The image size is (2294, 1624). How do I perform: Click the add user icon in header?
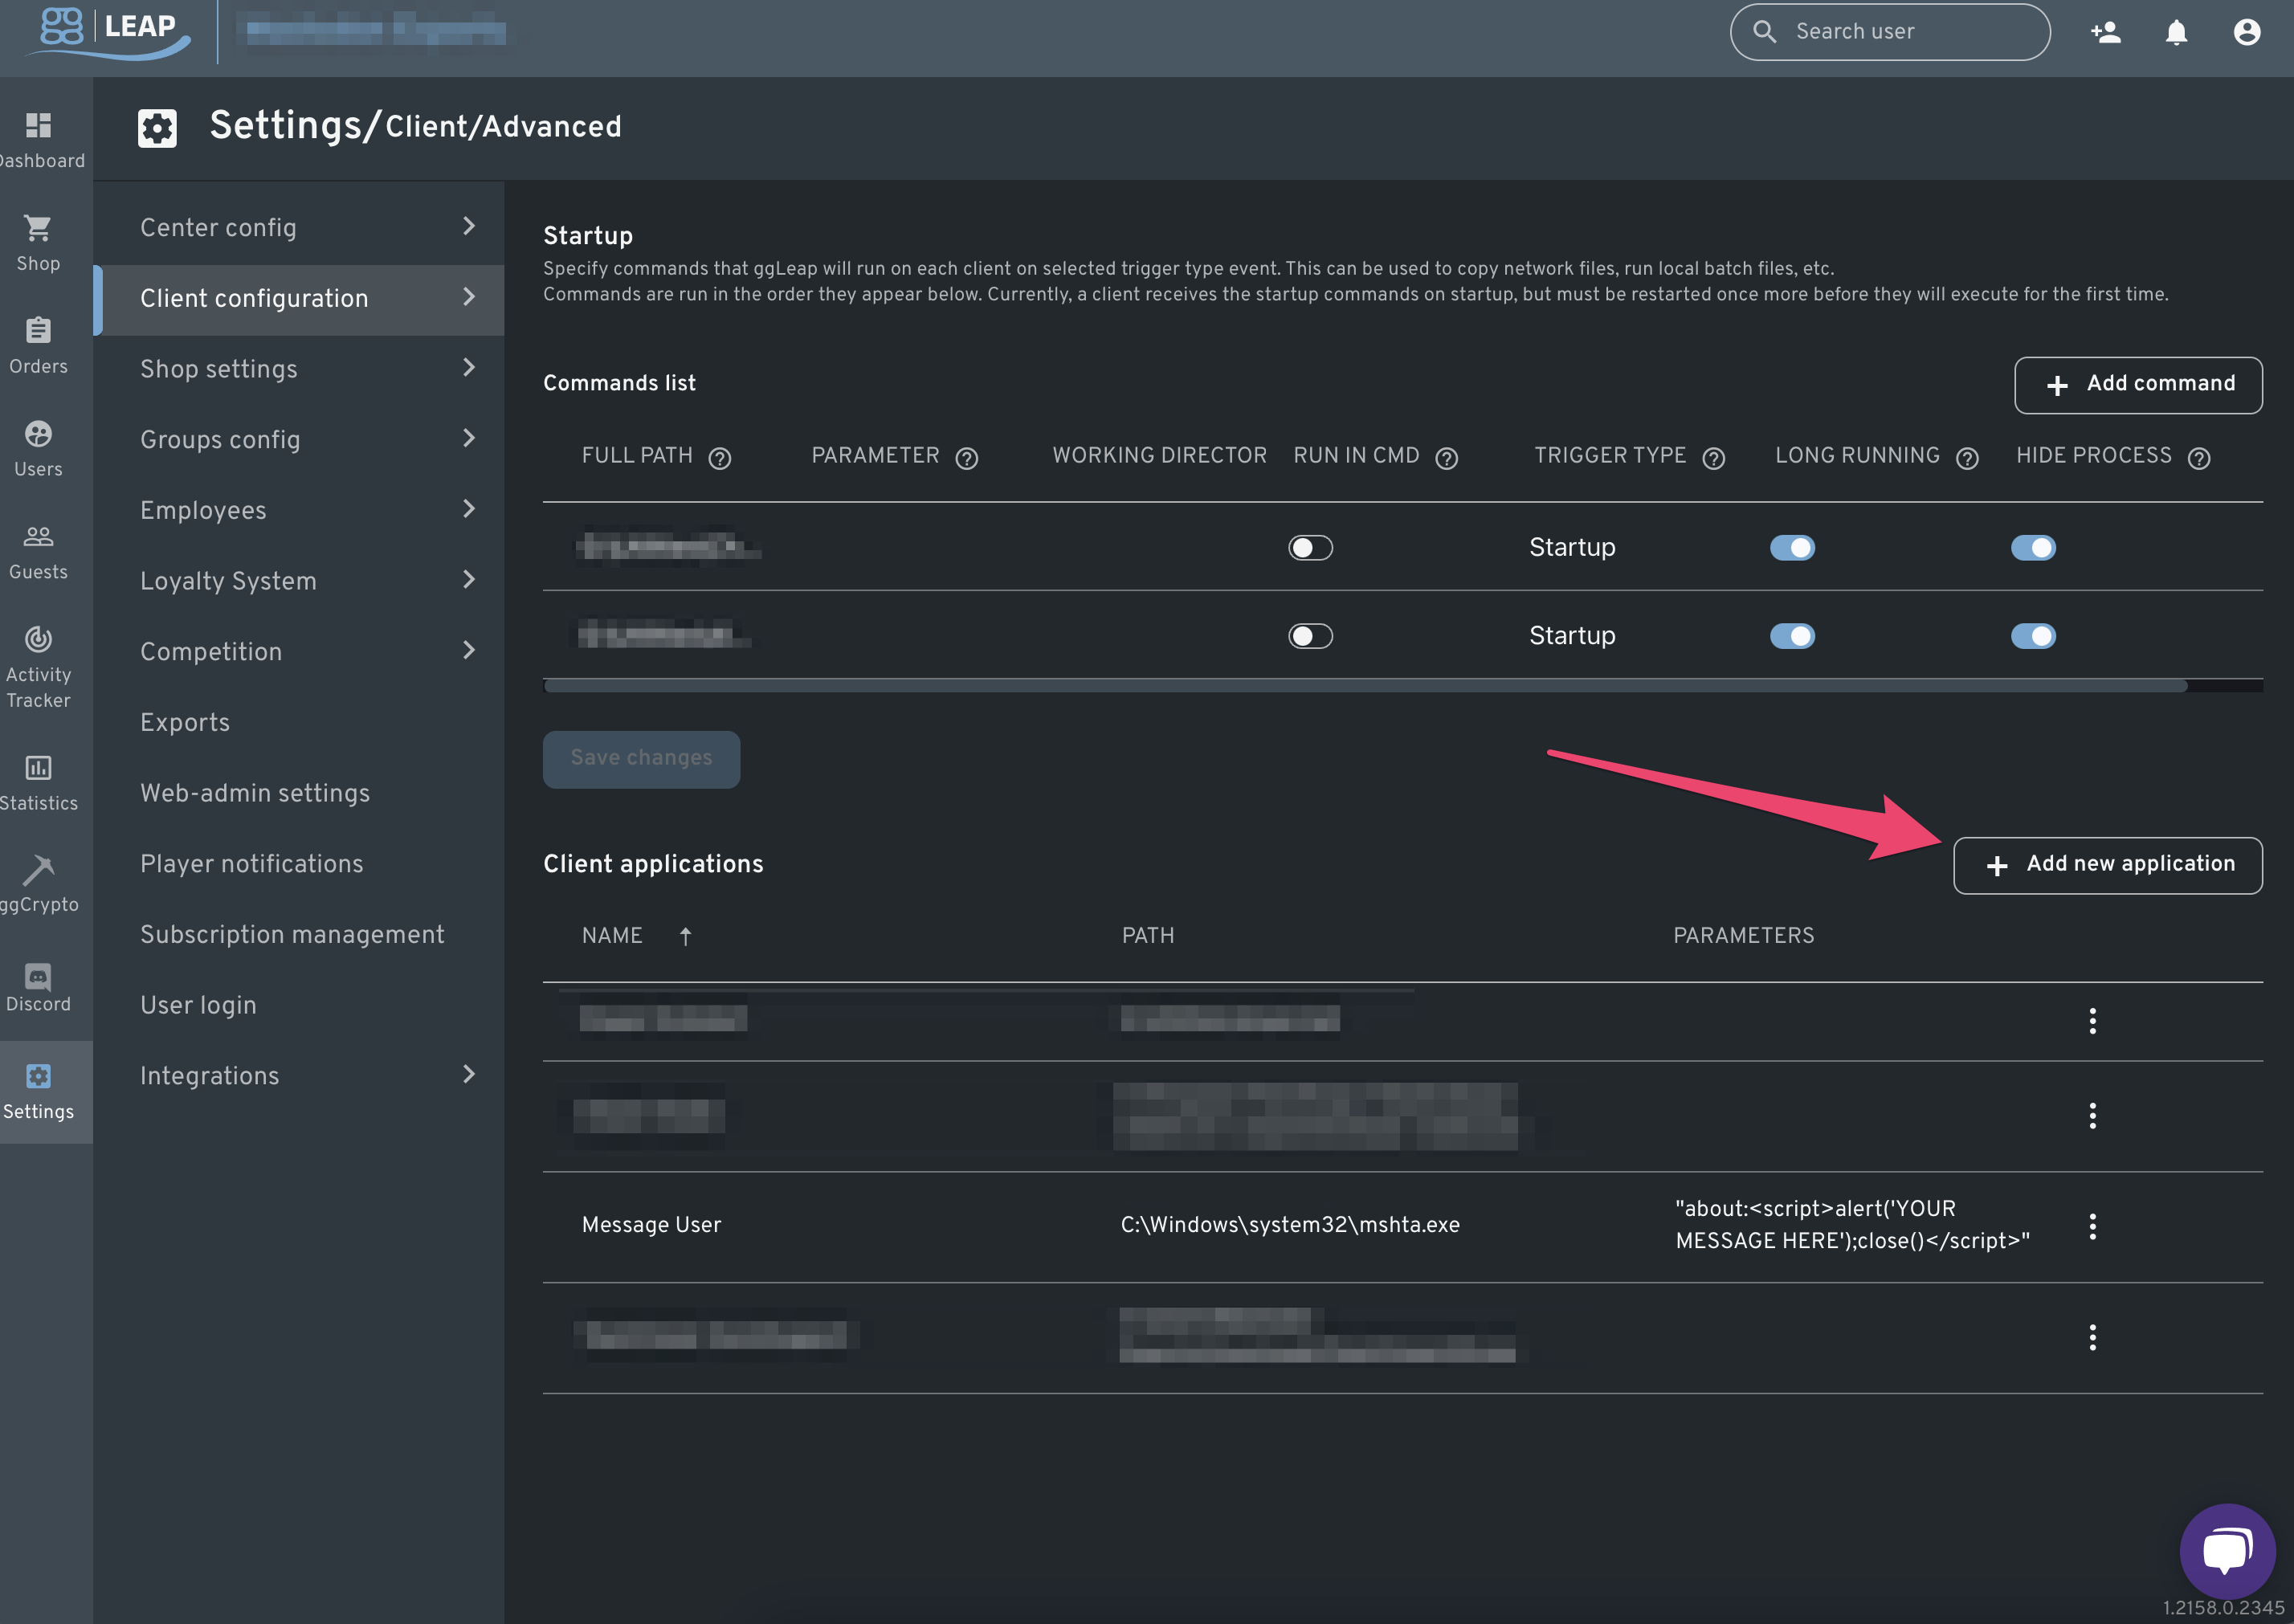click(2106, 32)
